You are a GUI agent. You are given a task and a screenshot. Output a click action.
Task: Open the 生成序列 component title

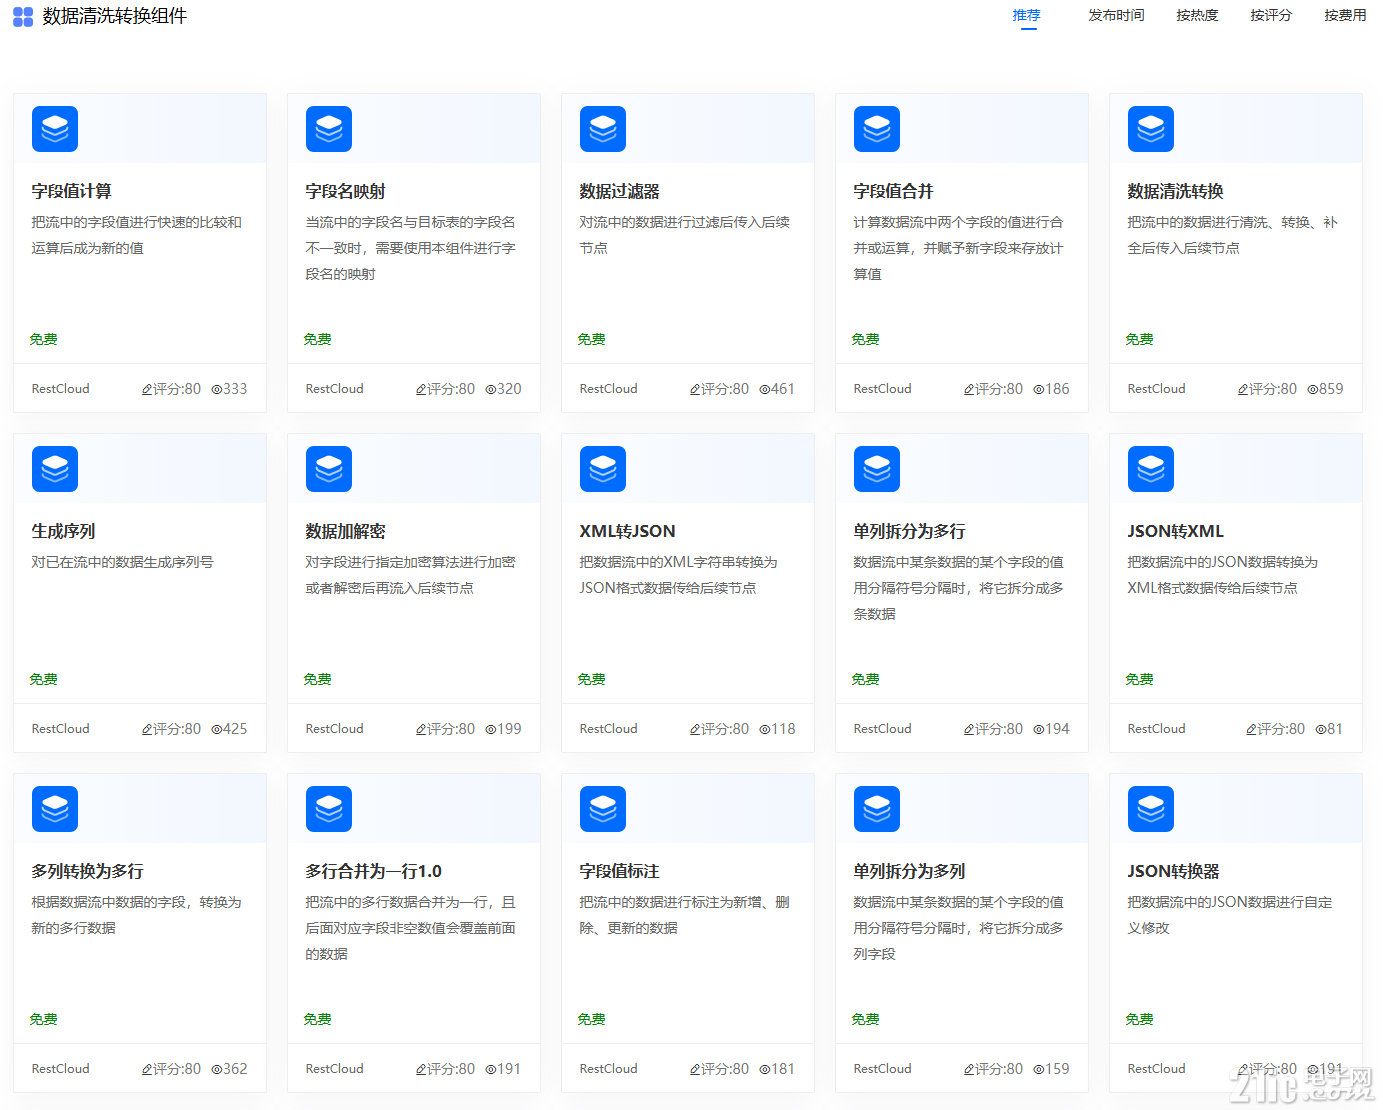(x=63, y=531)
